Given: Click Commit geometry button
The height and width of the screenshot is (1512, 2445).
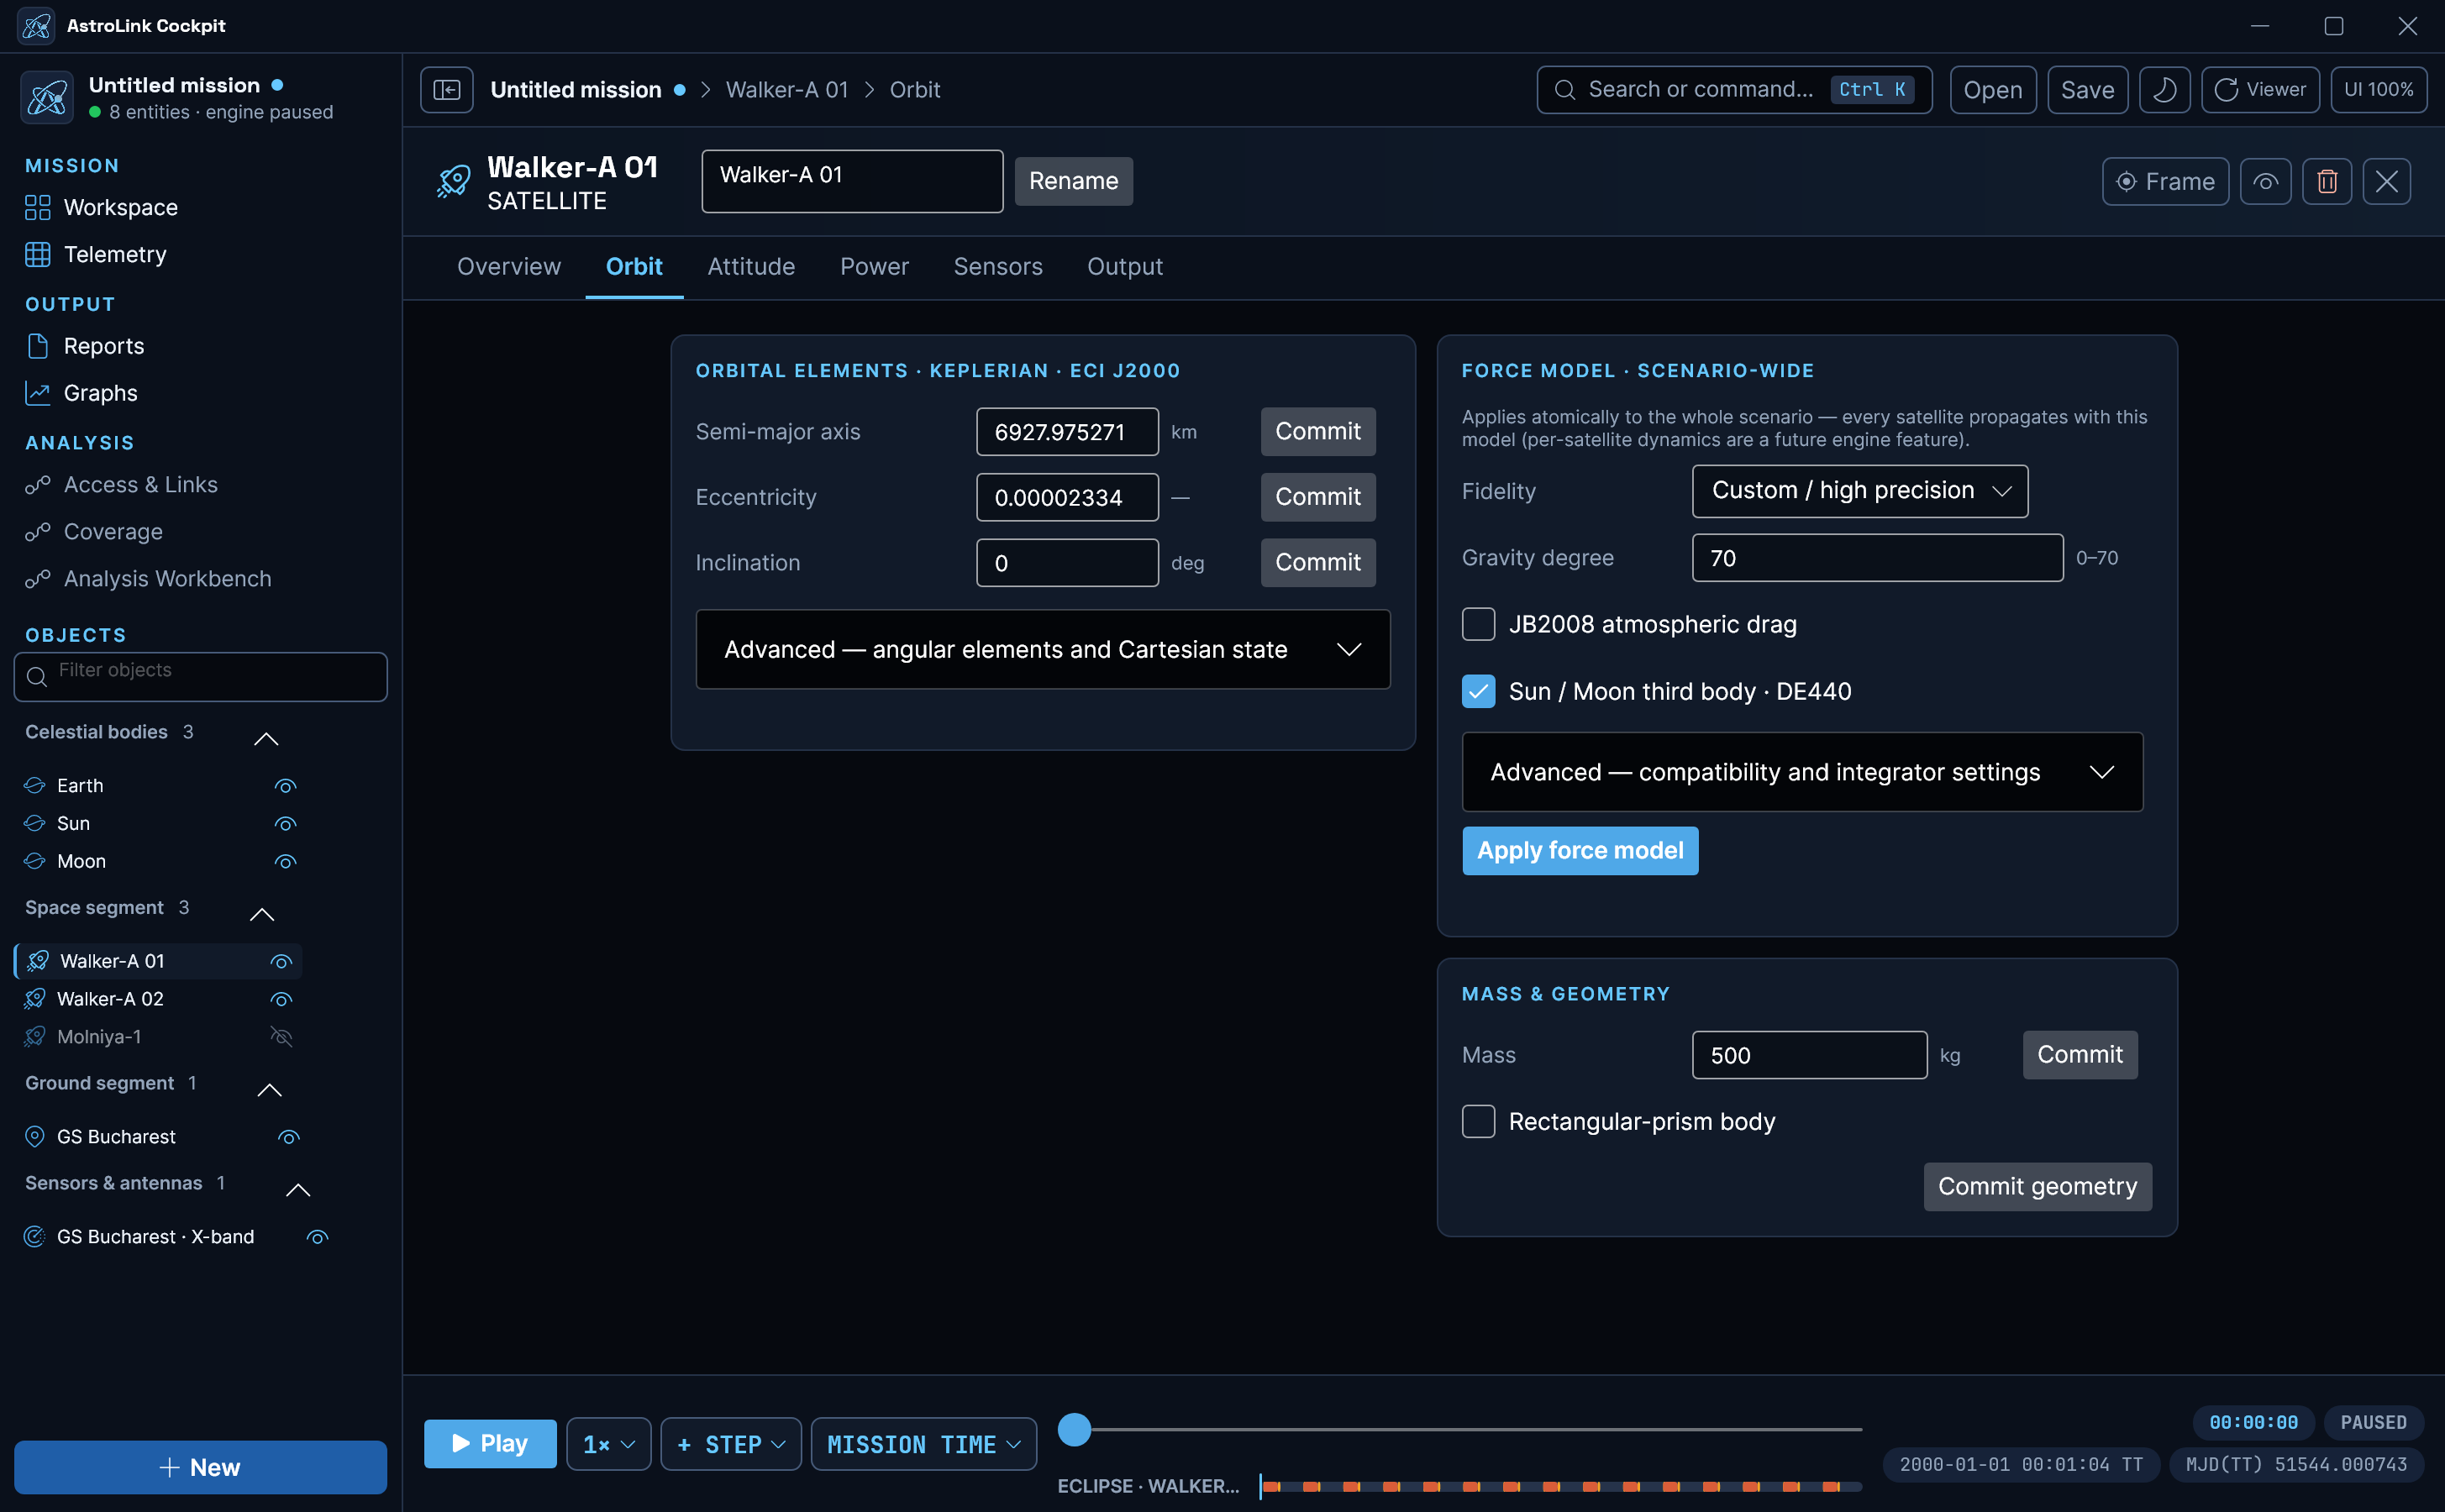Looking at the screenshot, I should pyautogui.click(x=2037, y=1186).
